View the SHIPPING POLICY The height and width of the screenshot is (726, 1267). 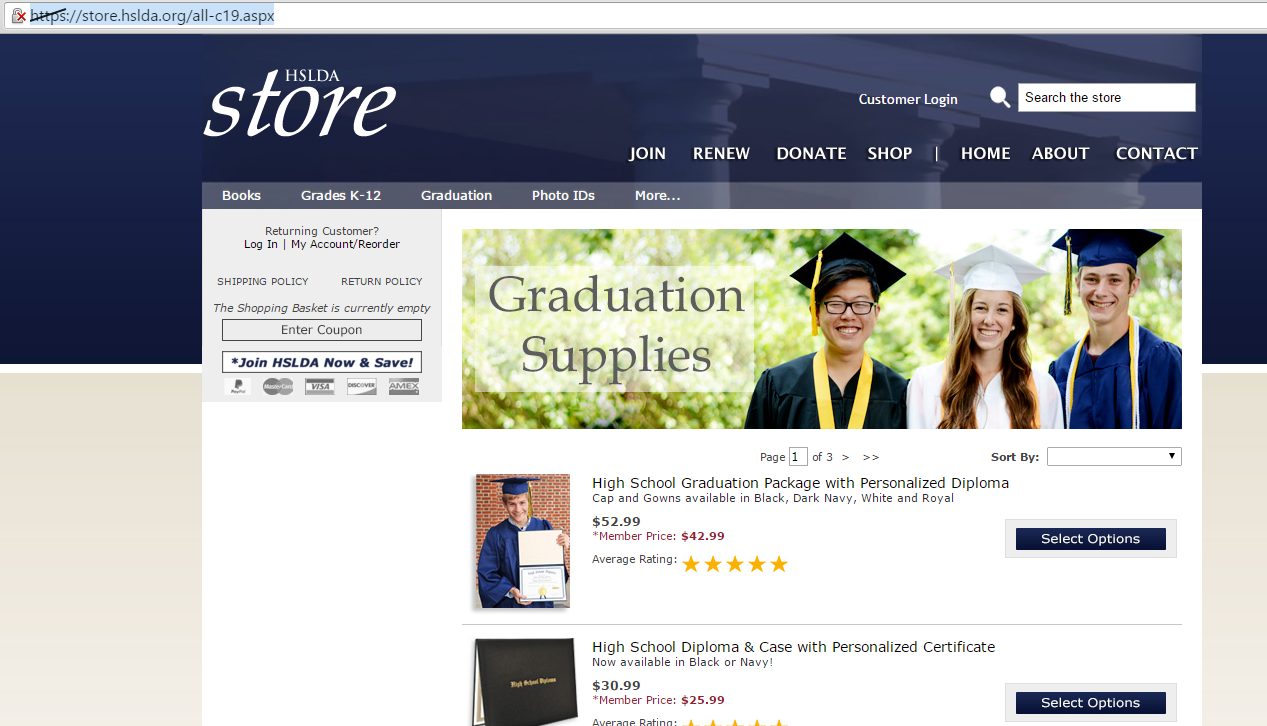(263, 282)
